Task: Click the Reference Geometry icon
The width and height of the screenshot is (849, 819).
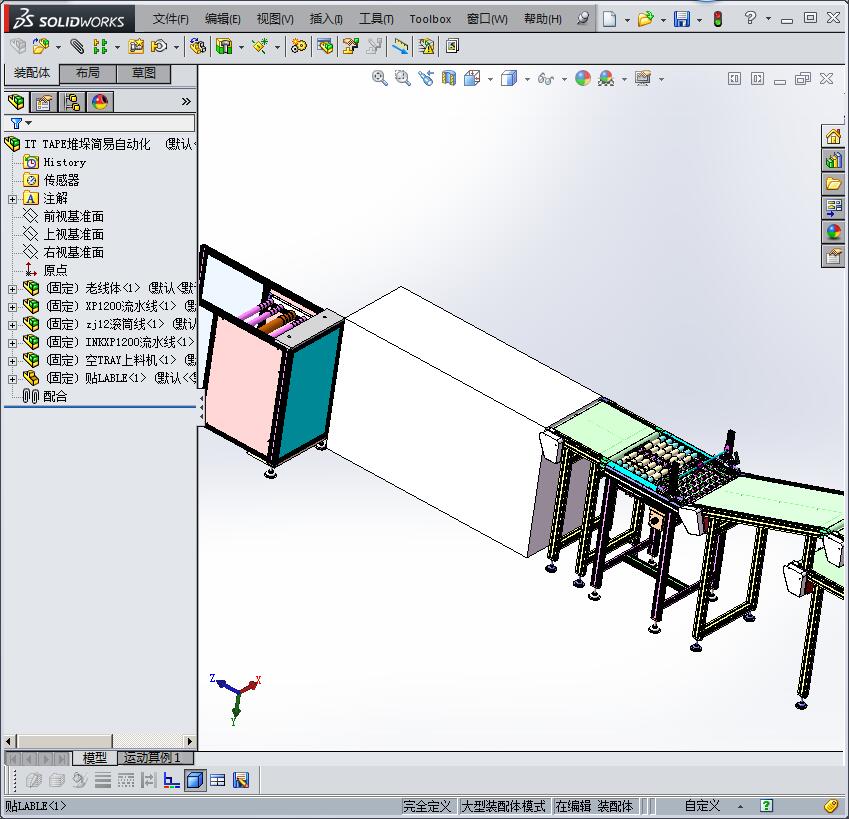Action: (x=260, y=47)
